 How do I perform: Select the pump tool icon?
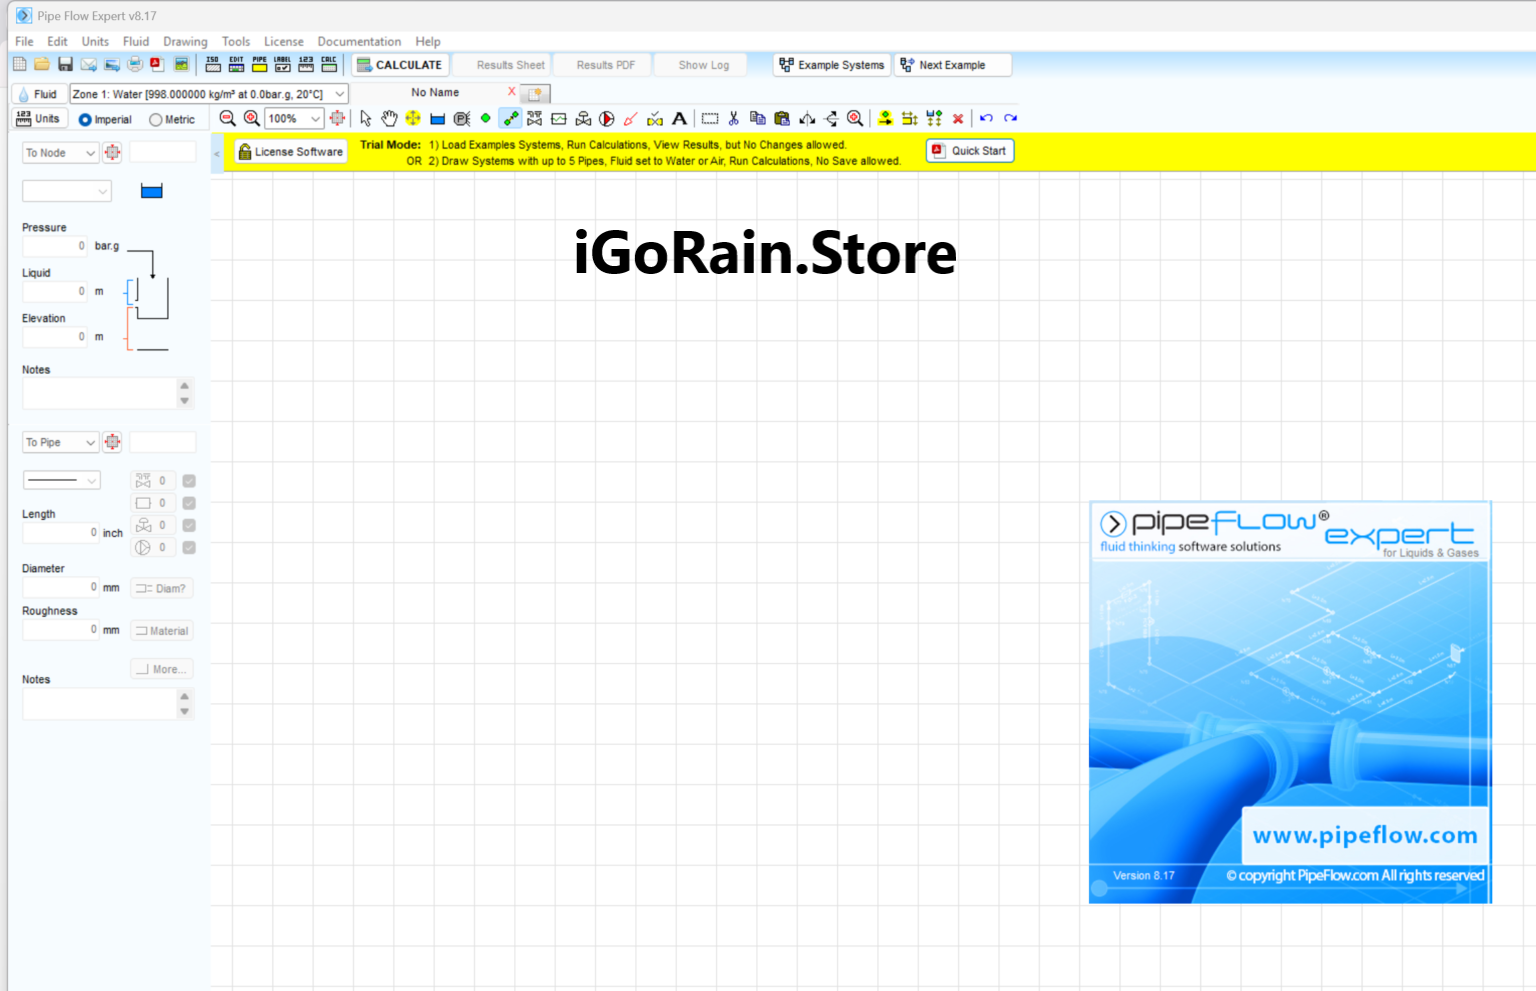tap(607, 118)
